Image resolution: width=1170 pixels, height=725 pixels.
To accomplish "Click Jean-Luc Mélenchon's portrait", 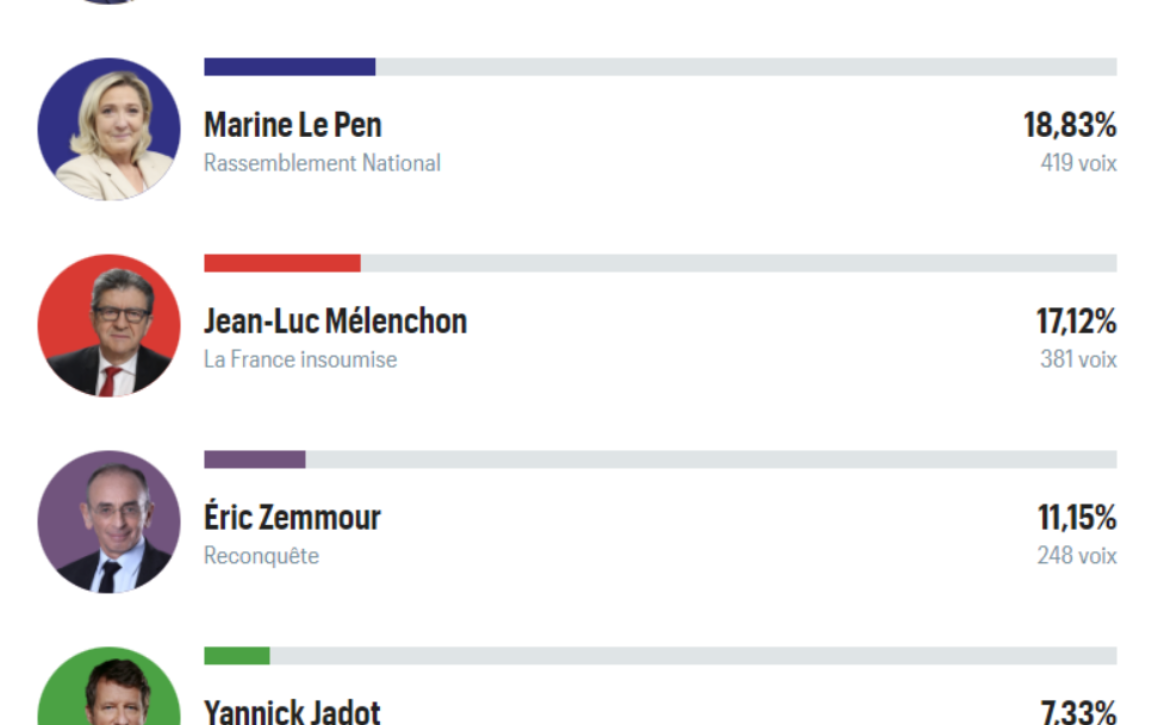I will pos(109,325).
